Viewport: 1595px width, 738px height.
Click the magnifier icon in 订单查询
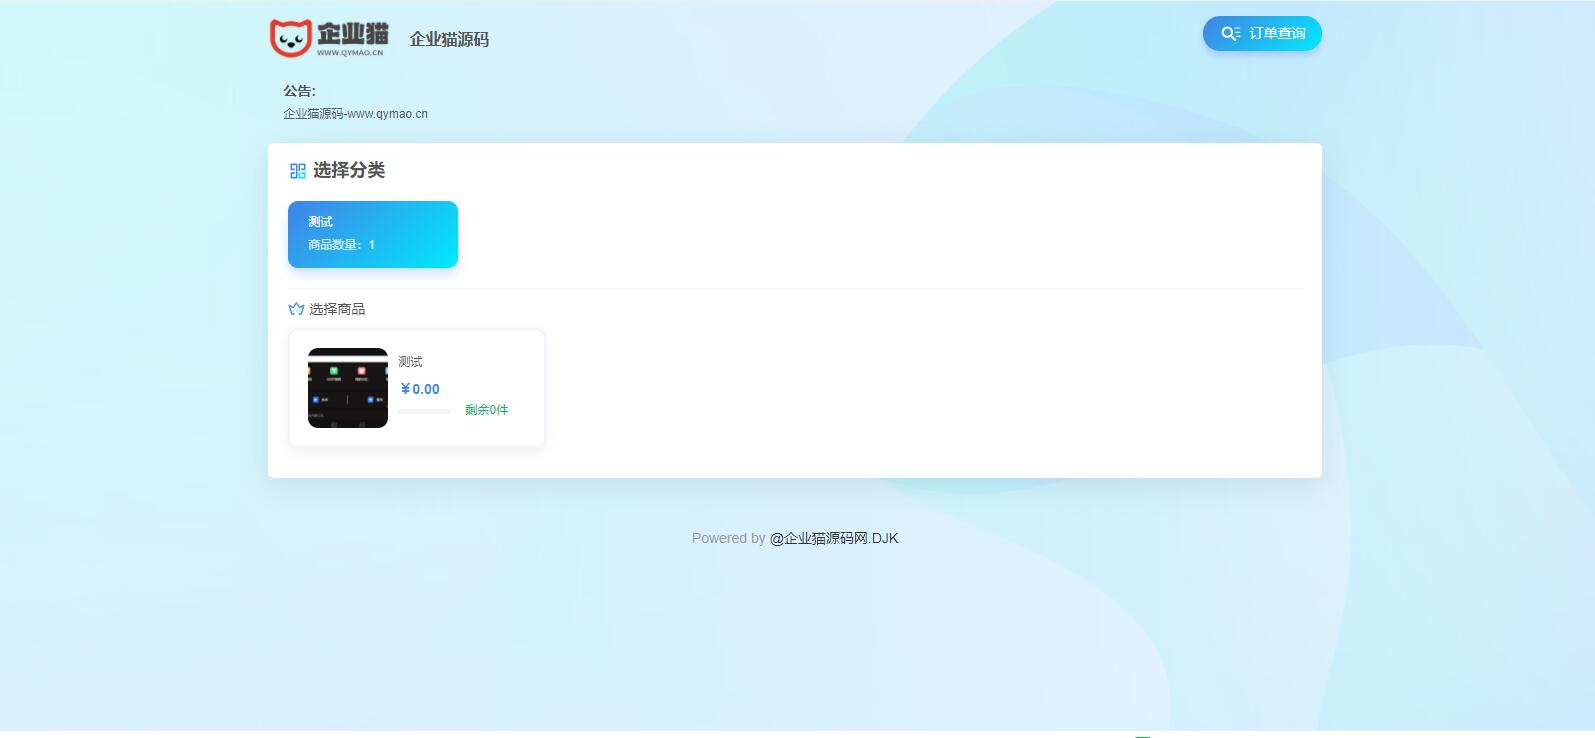1230,34
